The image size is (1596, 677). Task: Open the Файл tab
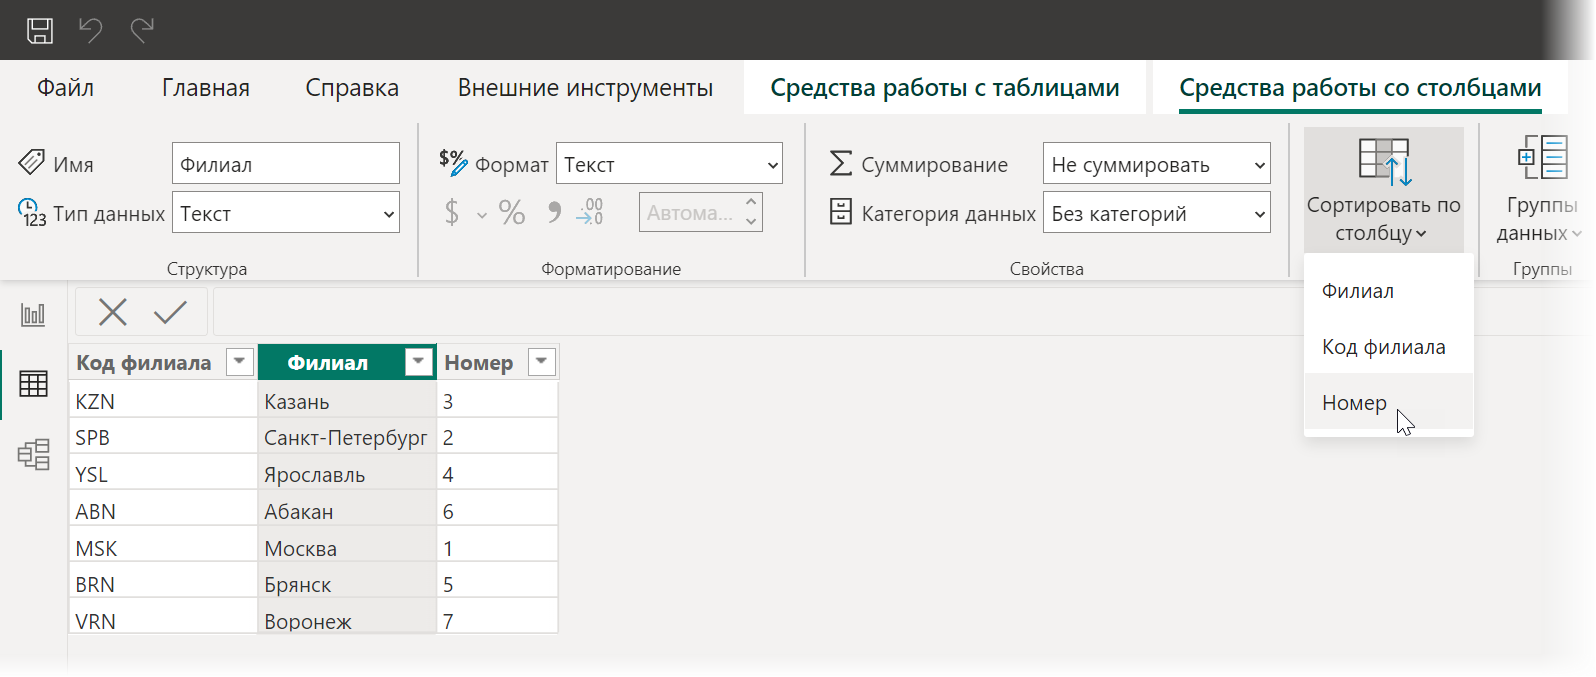(x=66, y=88)
